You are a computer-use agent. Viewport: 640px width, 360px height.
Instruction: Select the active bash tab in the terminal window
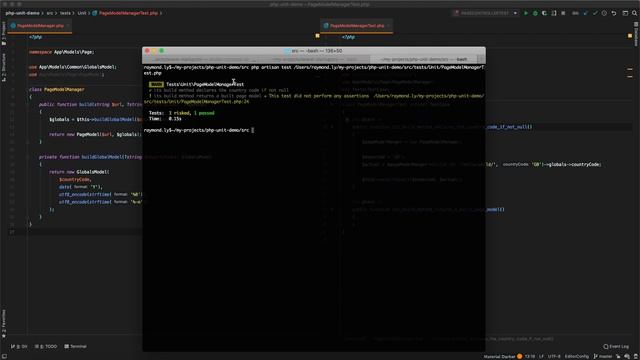(x=423, y=60)
